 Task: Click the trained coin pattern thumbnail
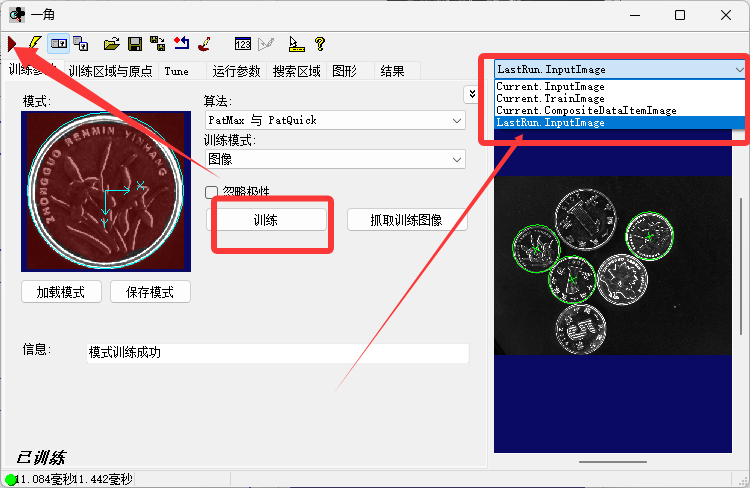[106, 191]
